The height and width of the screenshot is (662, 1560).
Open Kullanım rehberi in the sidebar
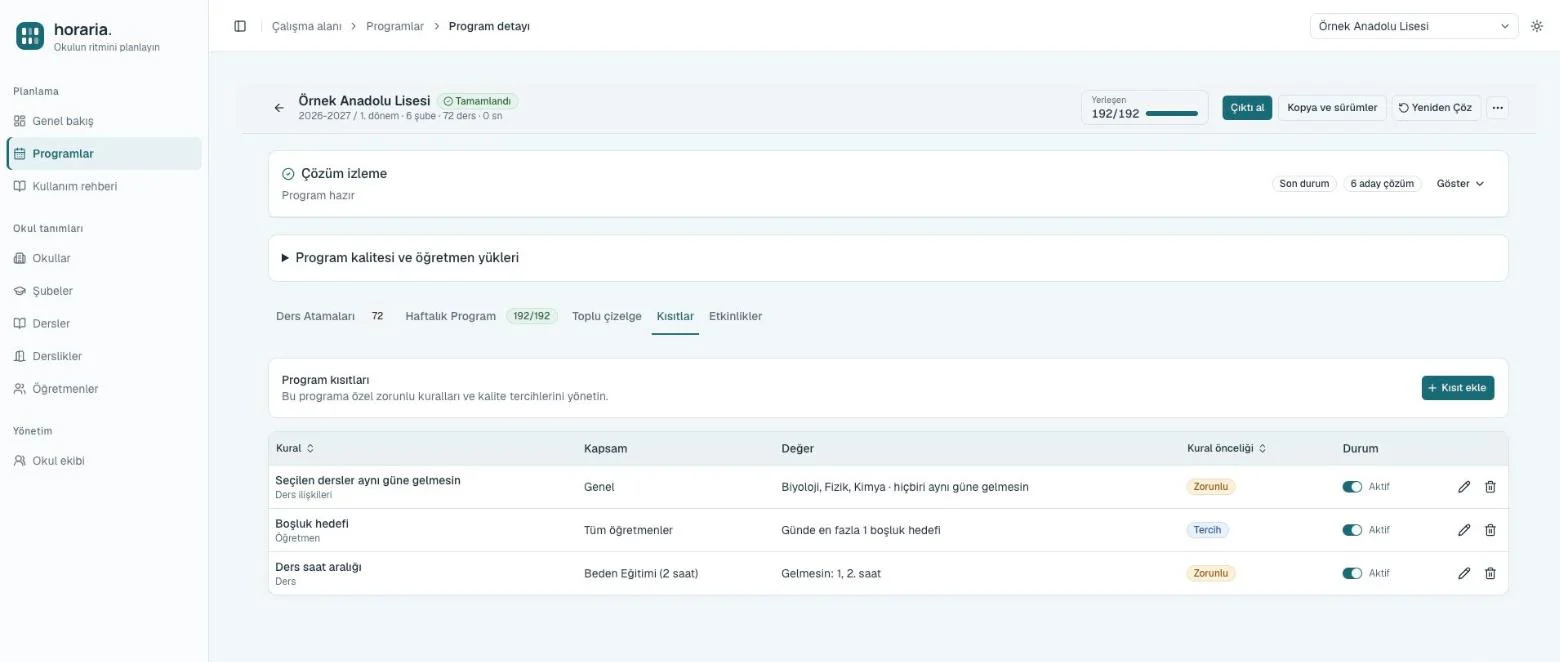point(104,186)
